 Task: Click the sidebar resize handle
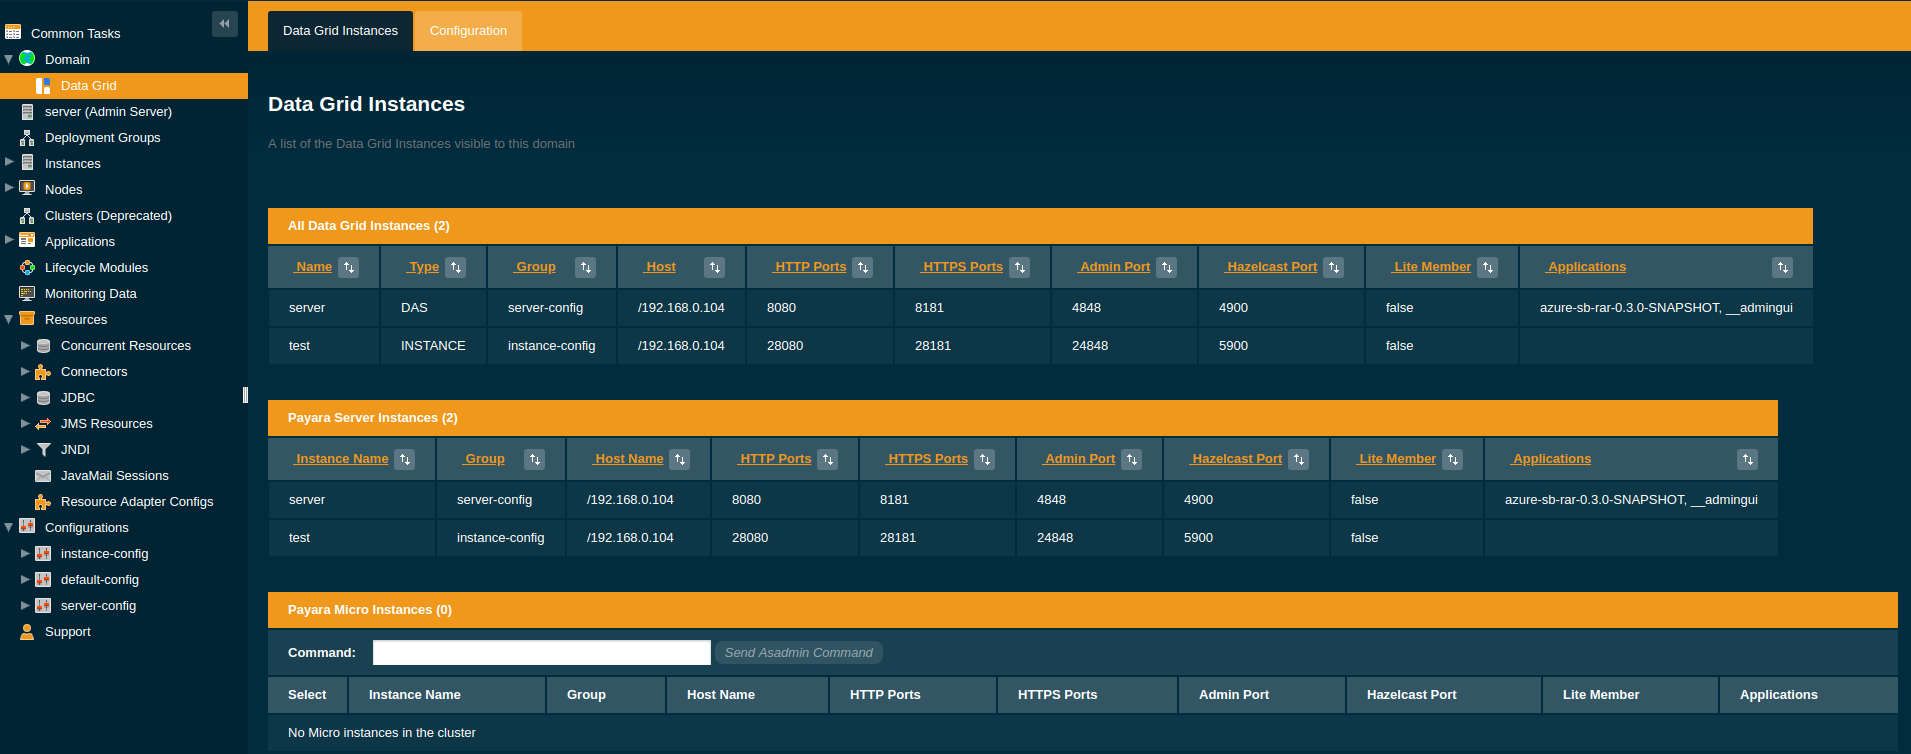[245, 395]
